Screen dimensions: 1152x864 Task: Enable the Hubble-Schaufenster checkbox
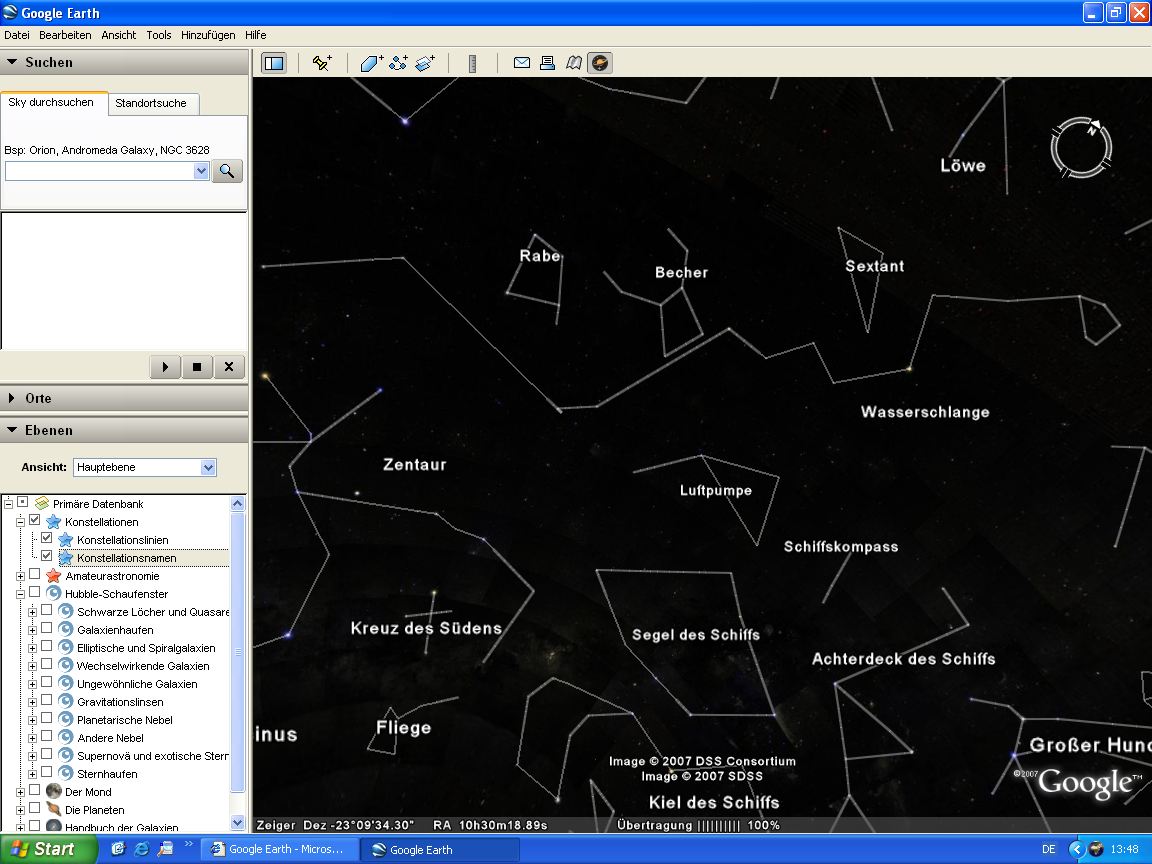(35, 593)
